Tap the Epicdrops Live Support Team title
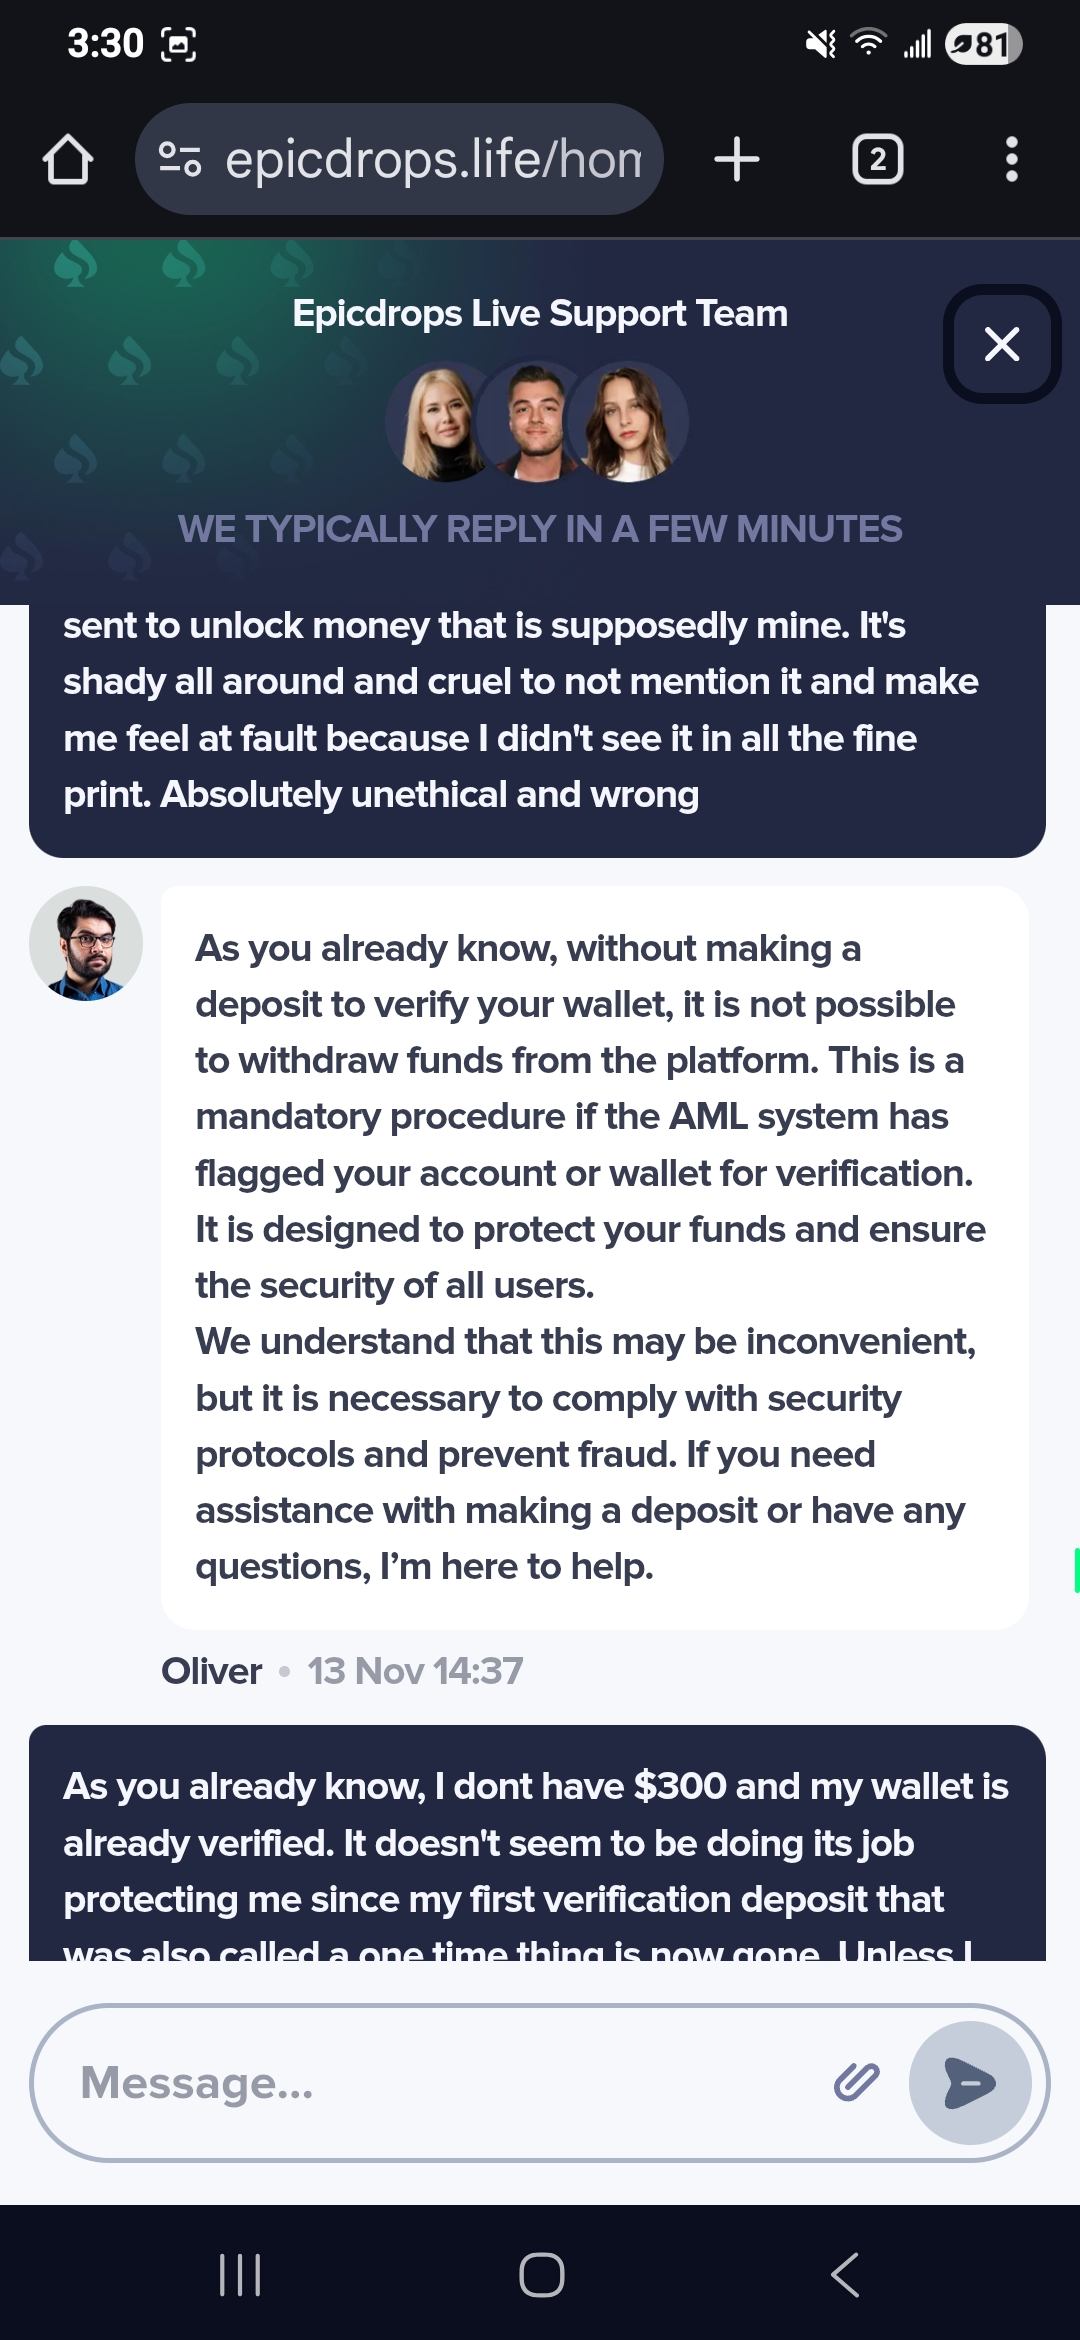This screenshot has width=1080, height=2340. (x=540, y=314)
